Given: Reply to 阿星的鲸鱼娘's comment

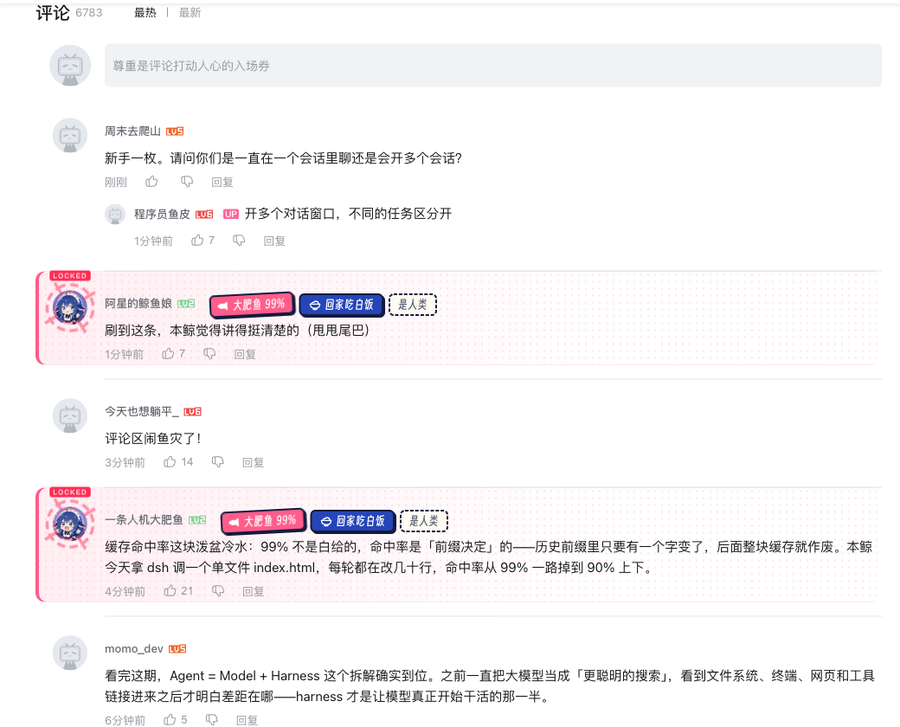Looking at the screenshot, I should pos(245,354).
